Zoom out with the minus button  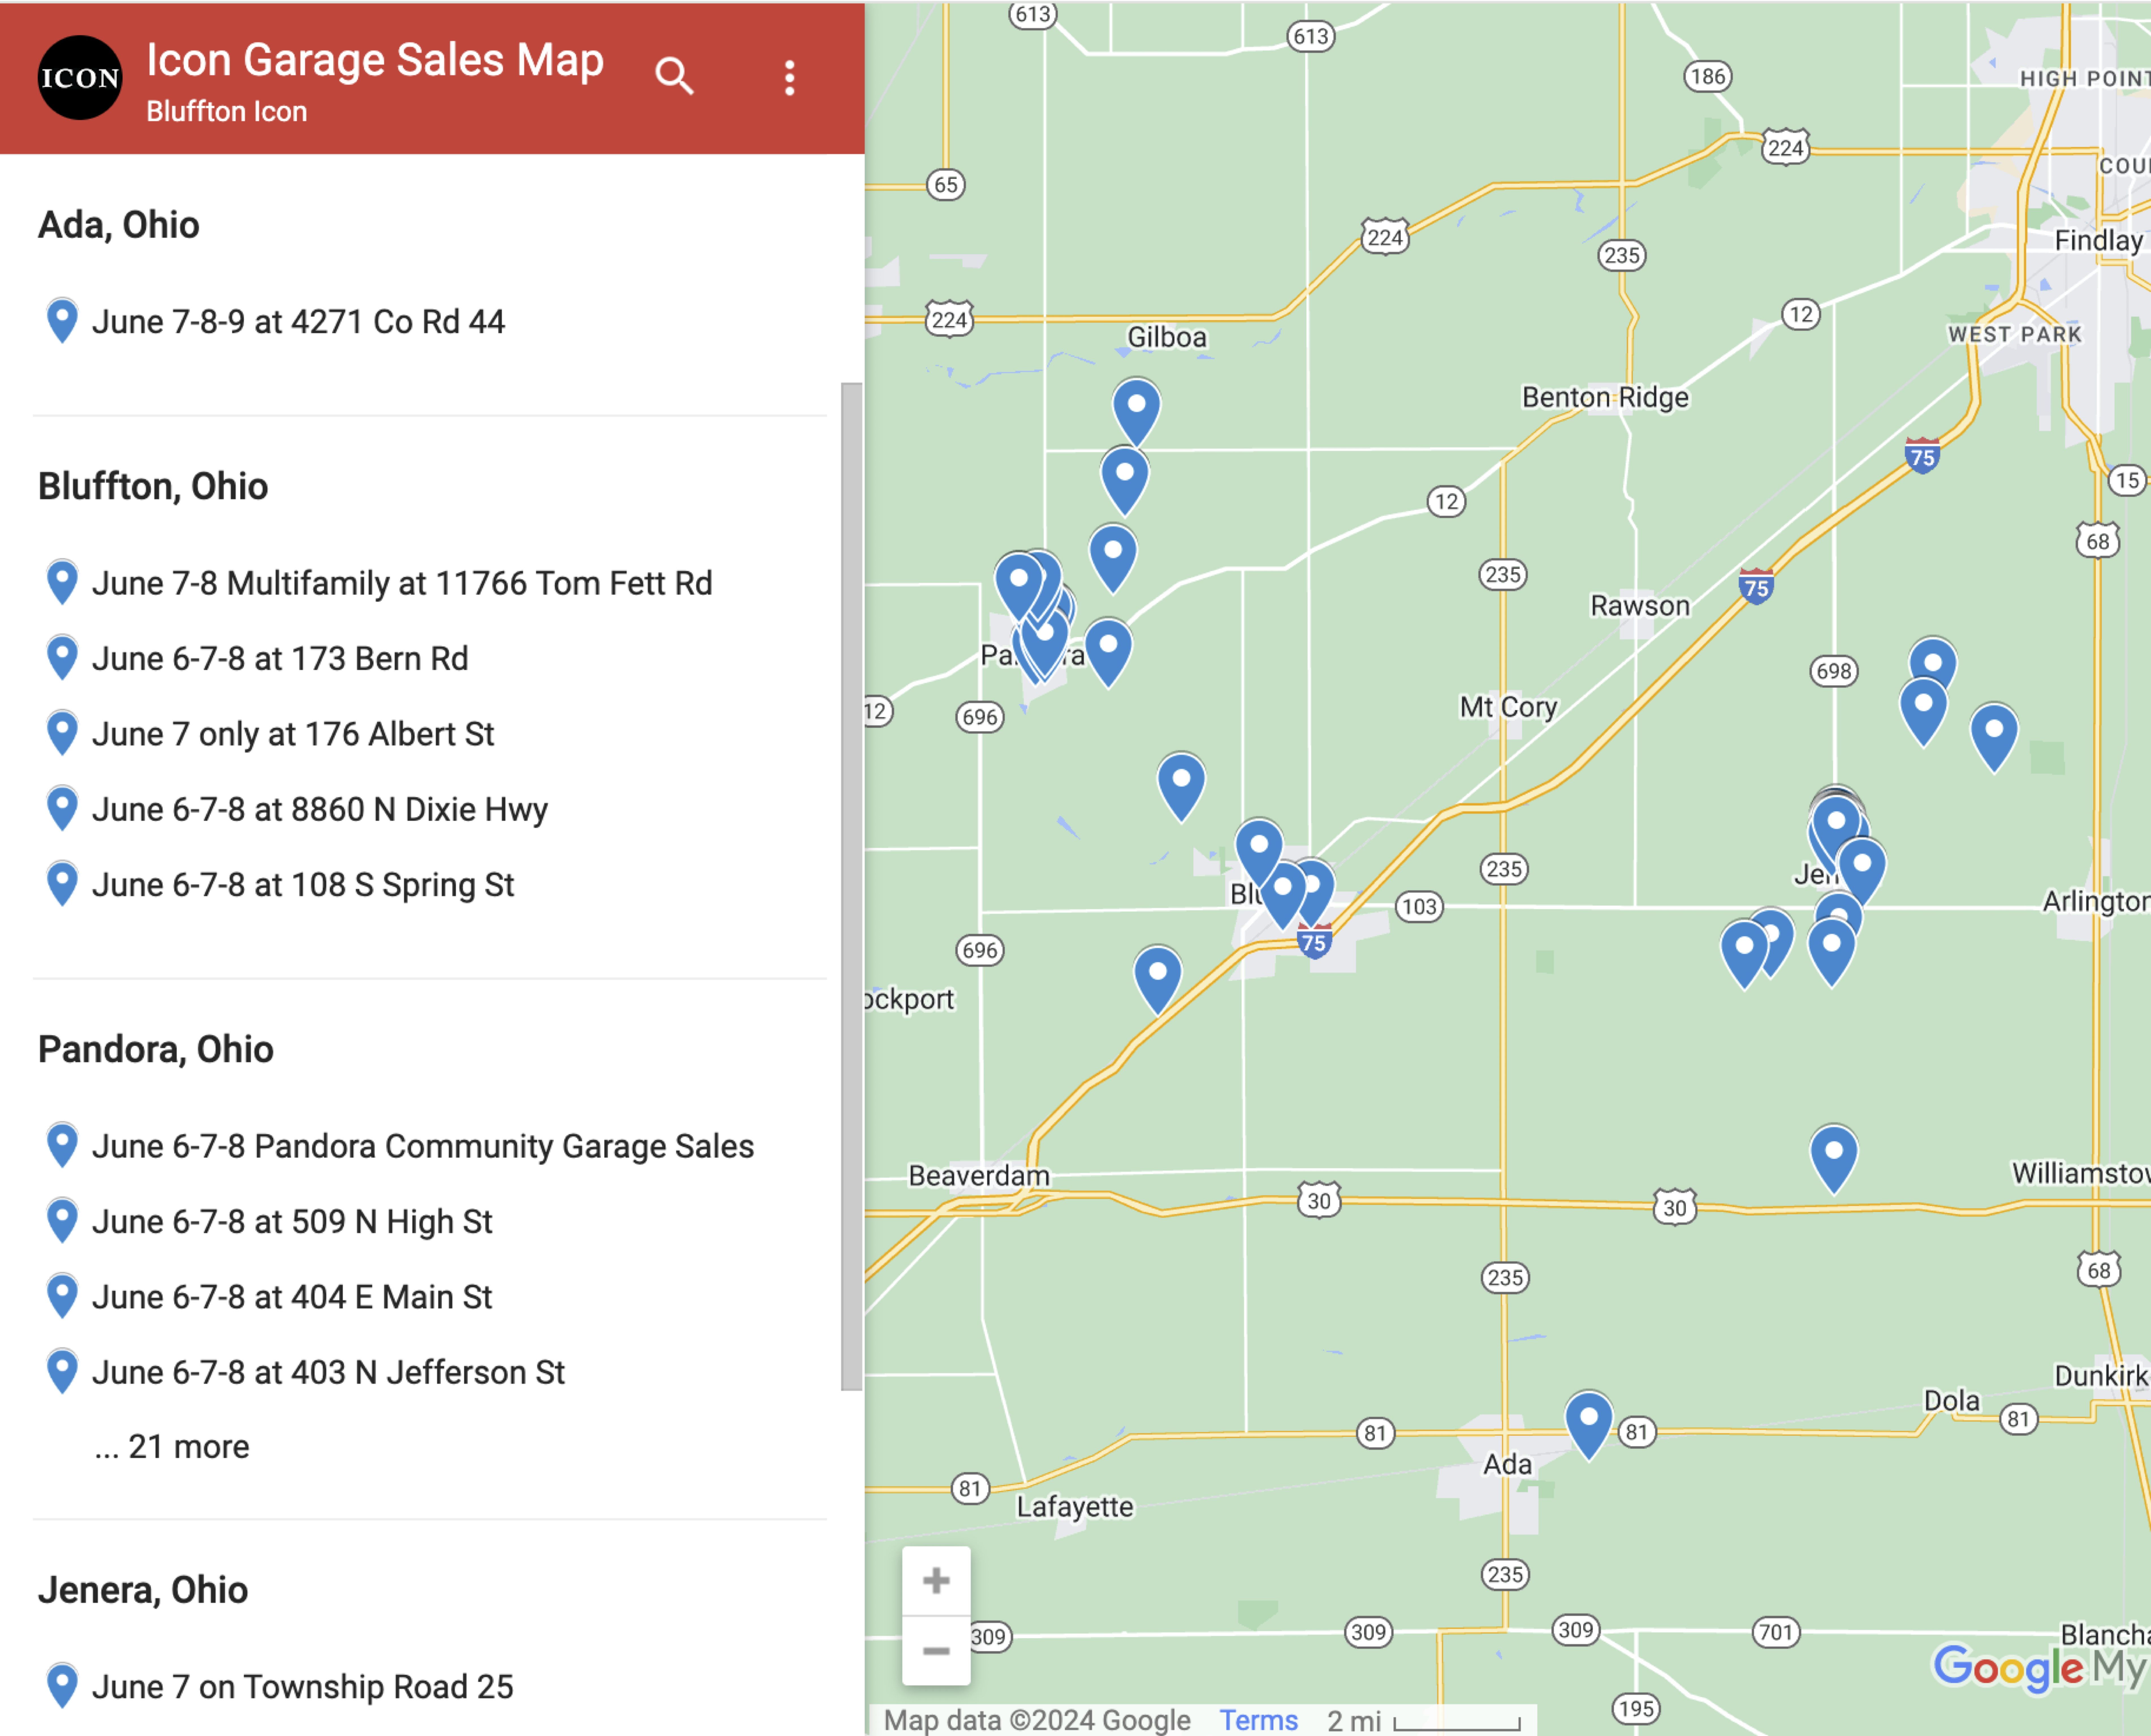[x=936, y=1651]
